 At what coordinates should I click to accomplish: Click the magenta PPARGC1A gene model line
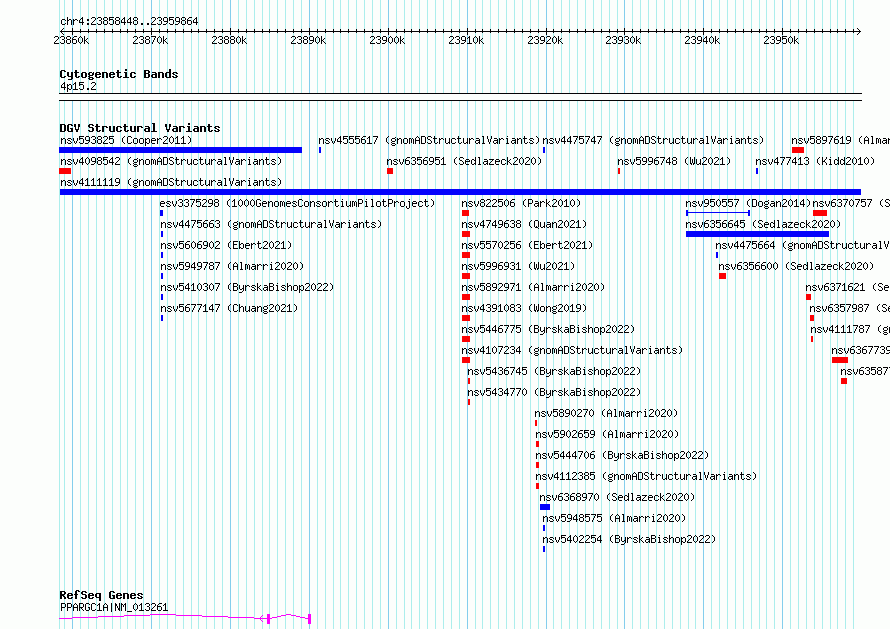tap(185, 617)
